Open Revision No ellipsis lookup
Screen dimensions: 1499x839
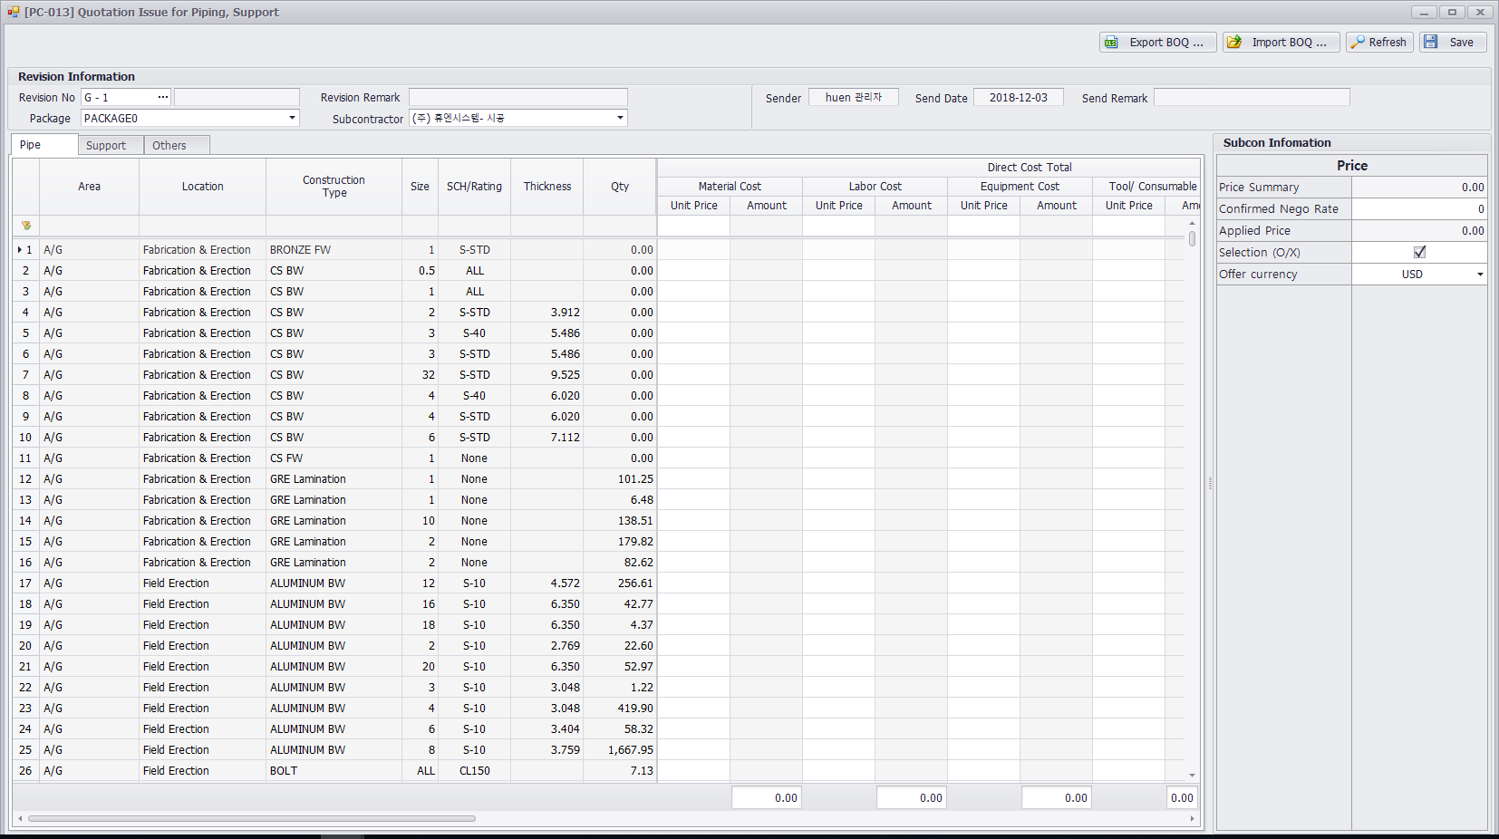pyautogui.click(x=163, y=97)
